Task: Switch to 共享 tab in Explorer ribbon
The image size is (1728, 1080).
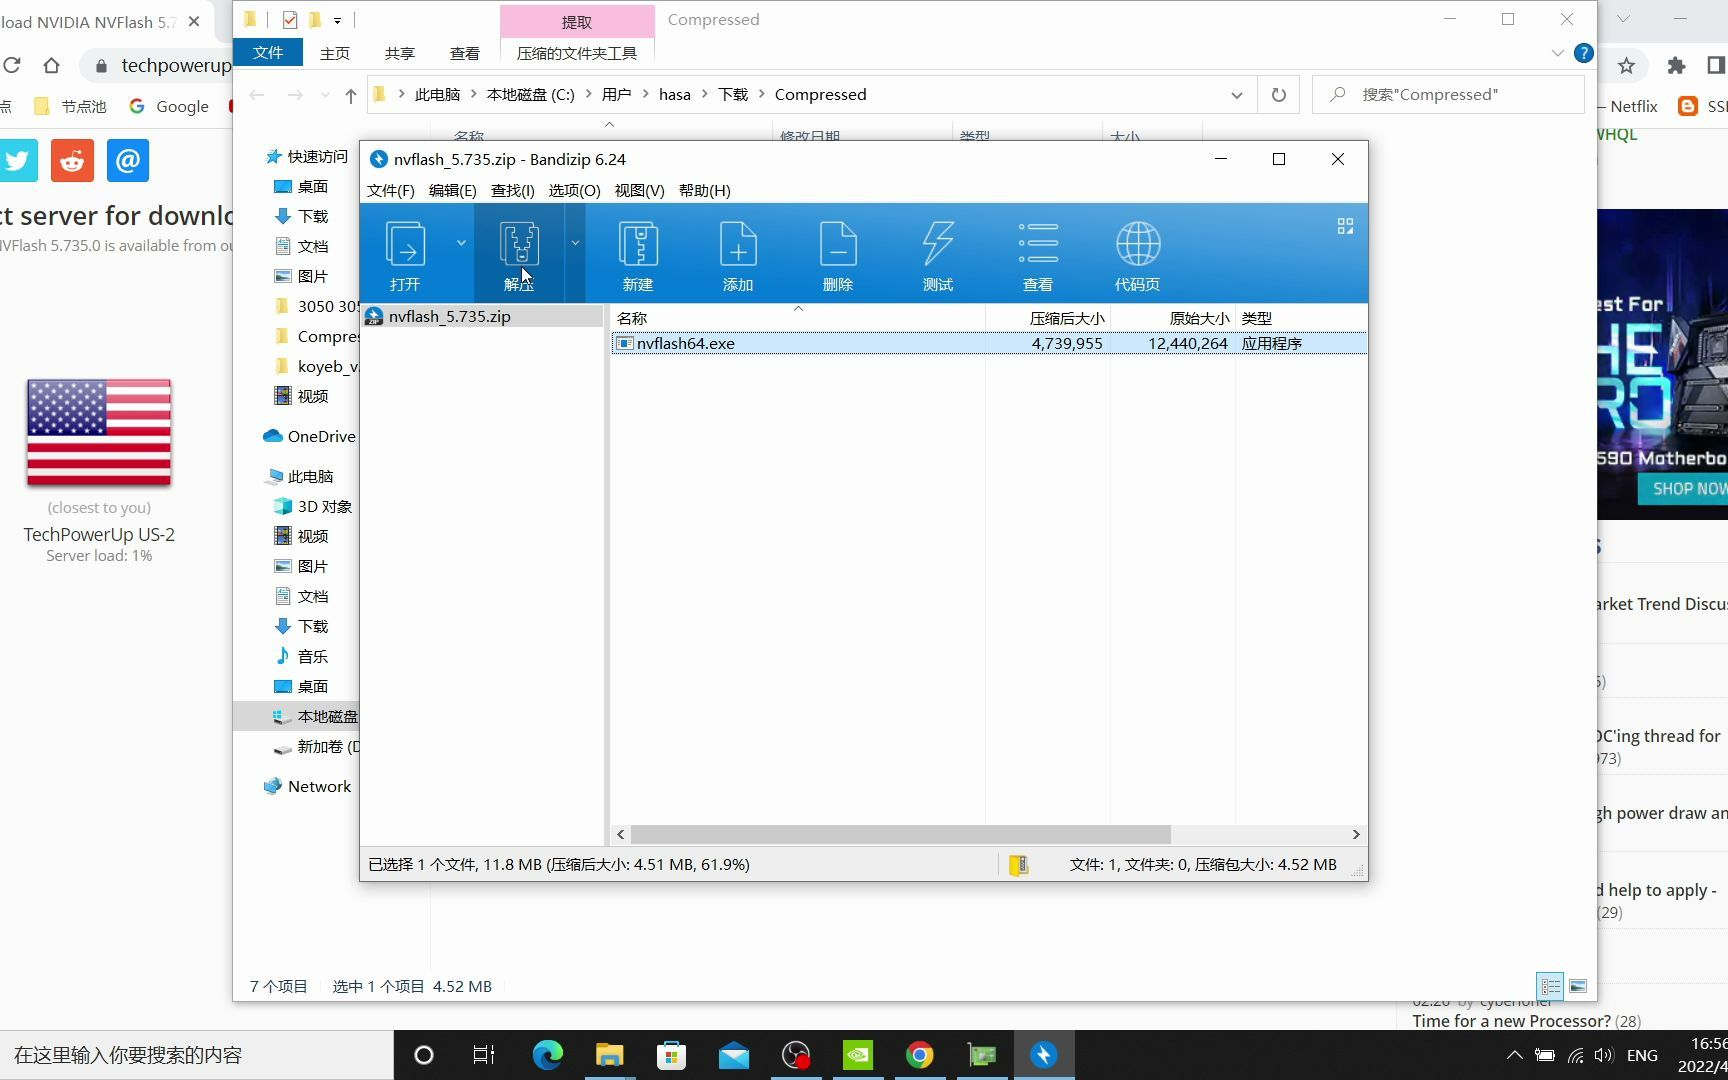Action: coord(400,53)
